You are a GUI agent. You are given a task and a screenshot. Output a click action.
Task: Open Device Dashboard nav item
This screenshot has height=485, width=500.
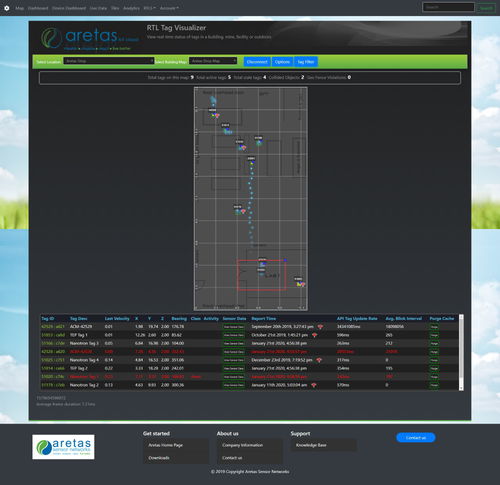pos(69,8)
